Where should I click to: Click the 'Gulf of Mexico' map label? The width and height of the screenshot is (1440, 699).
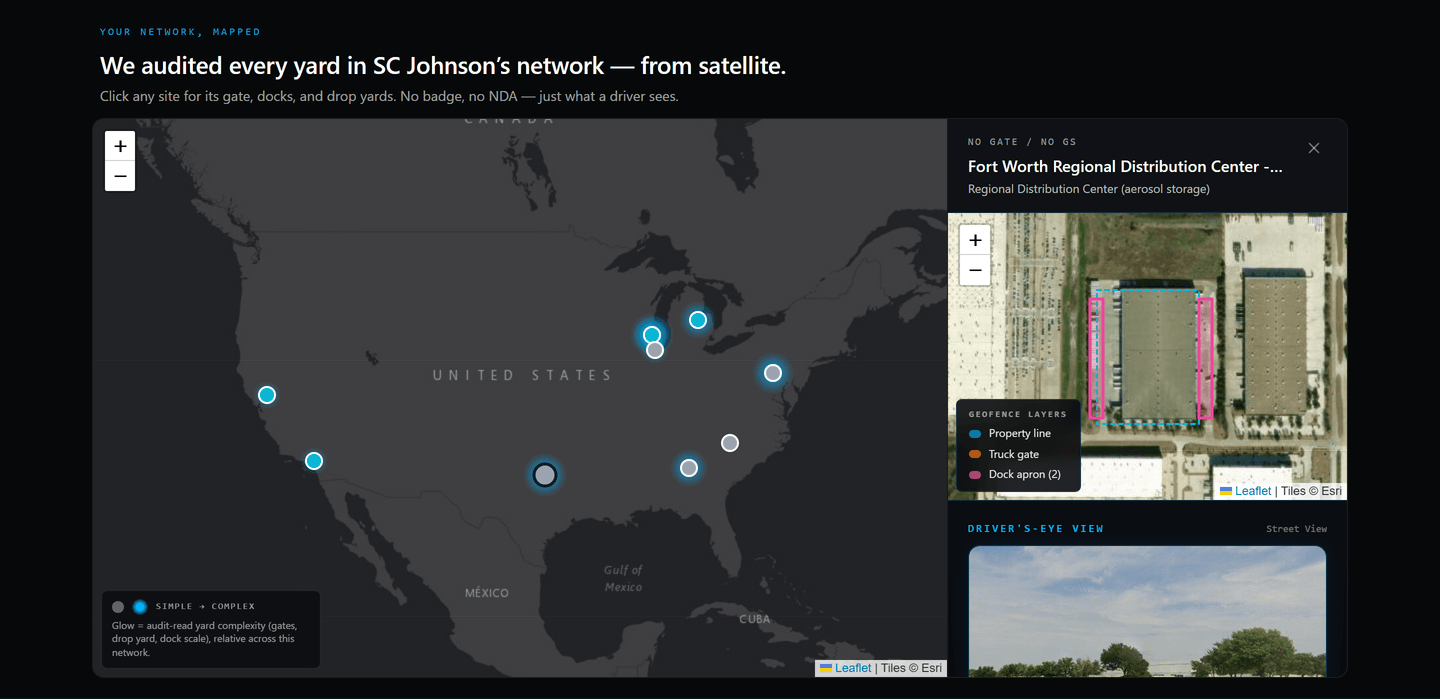[x=623, y=578]
